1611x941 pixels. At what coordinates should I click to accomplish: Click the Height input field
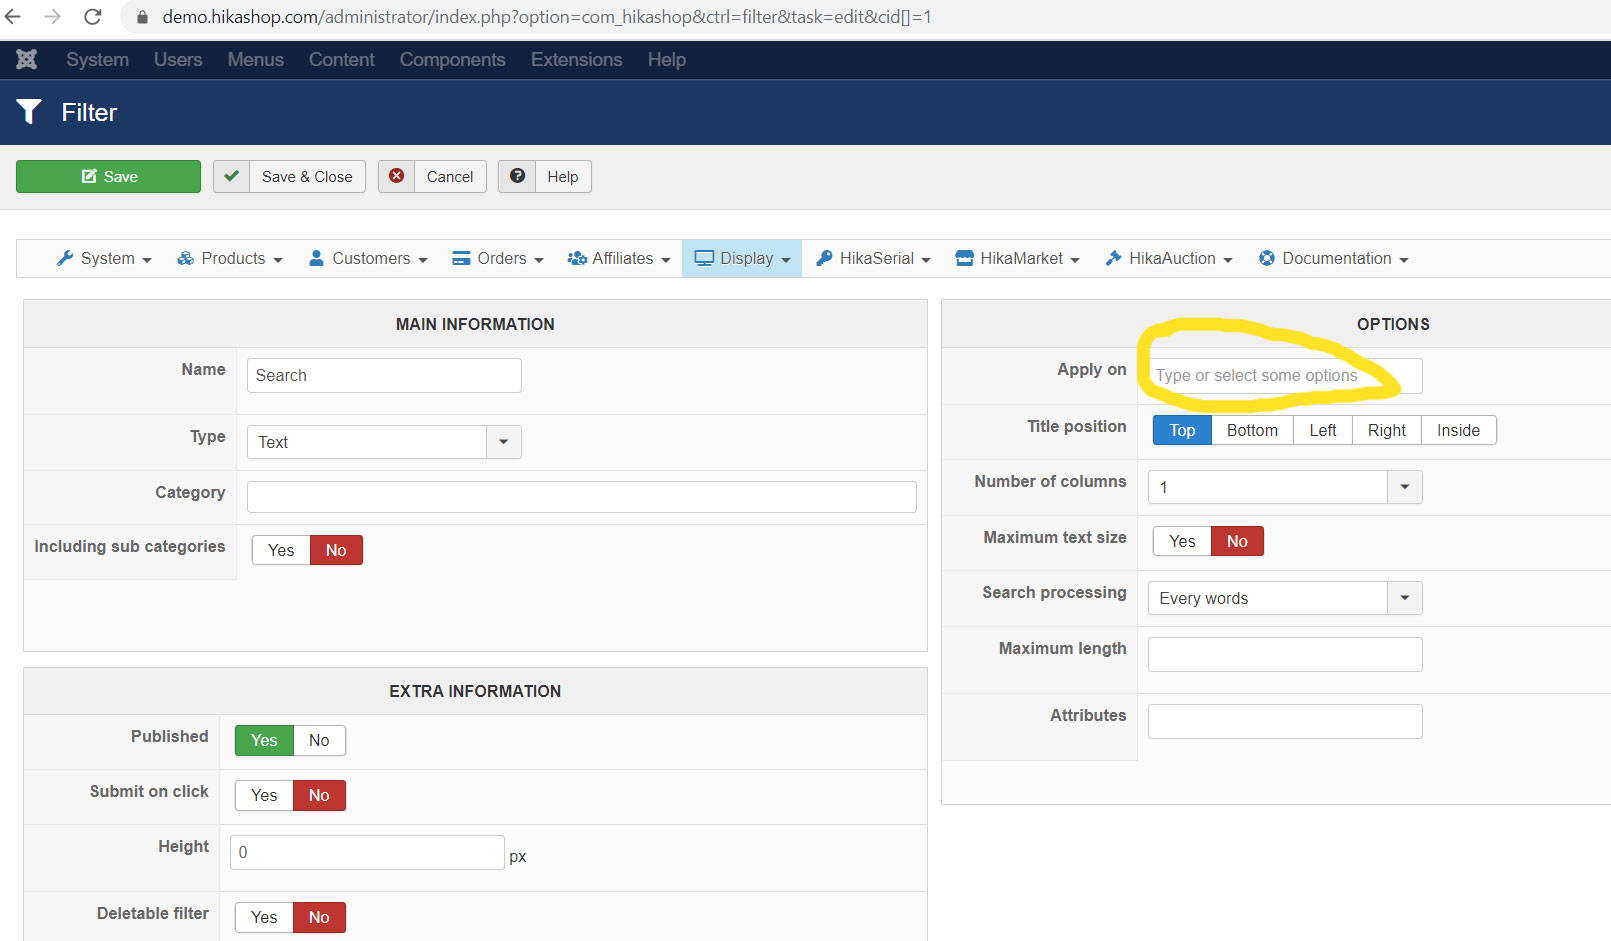point(367,852)
